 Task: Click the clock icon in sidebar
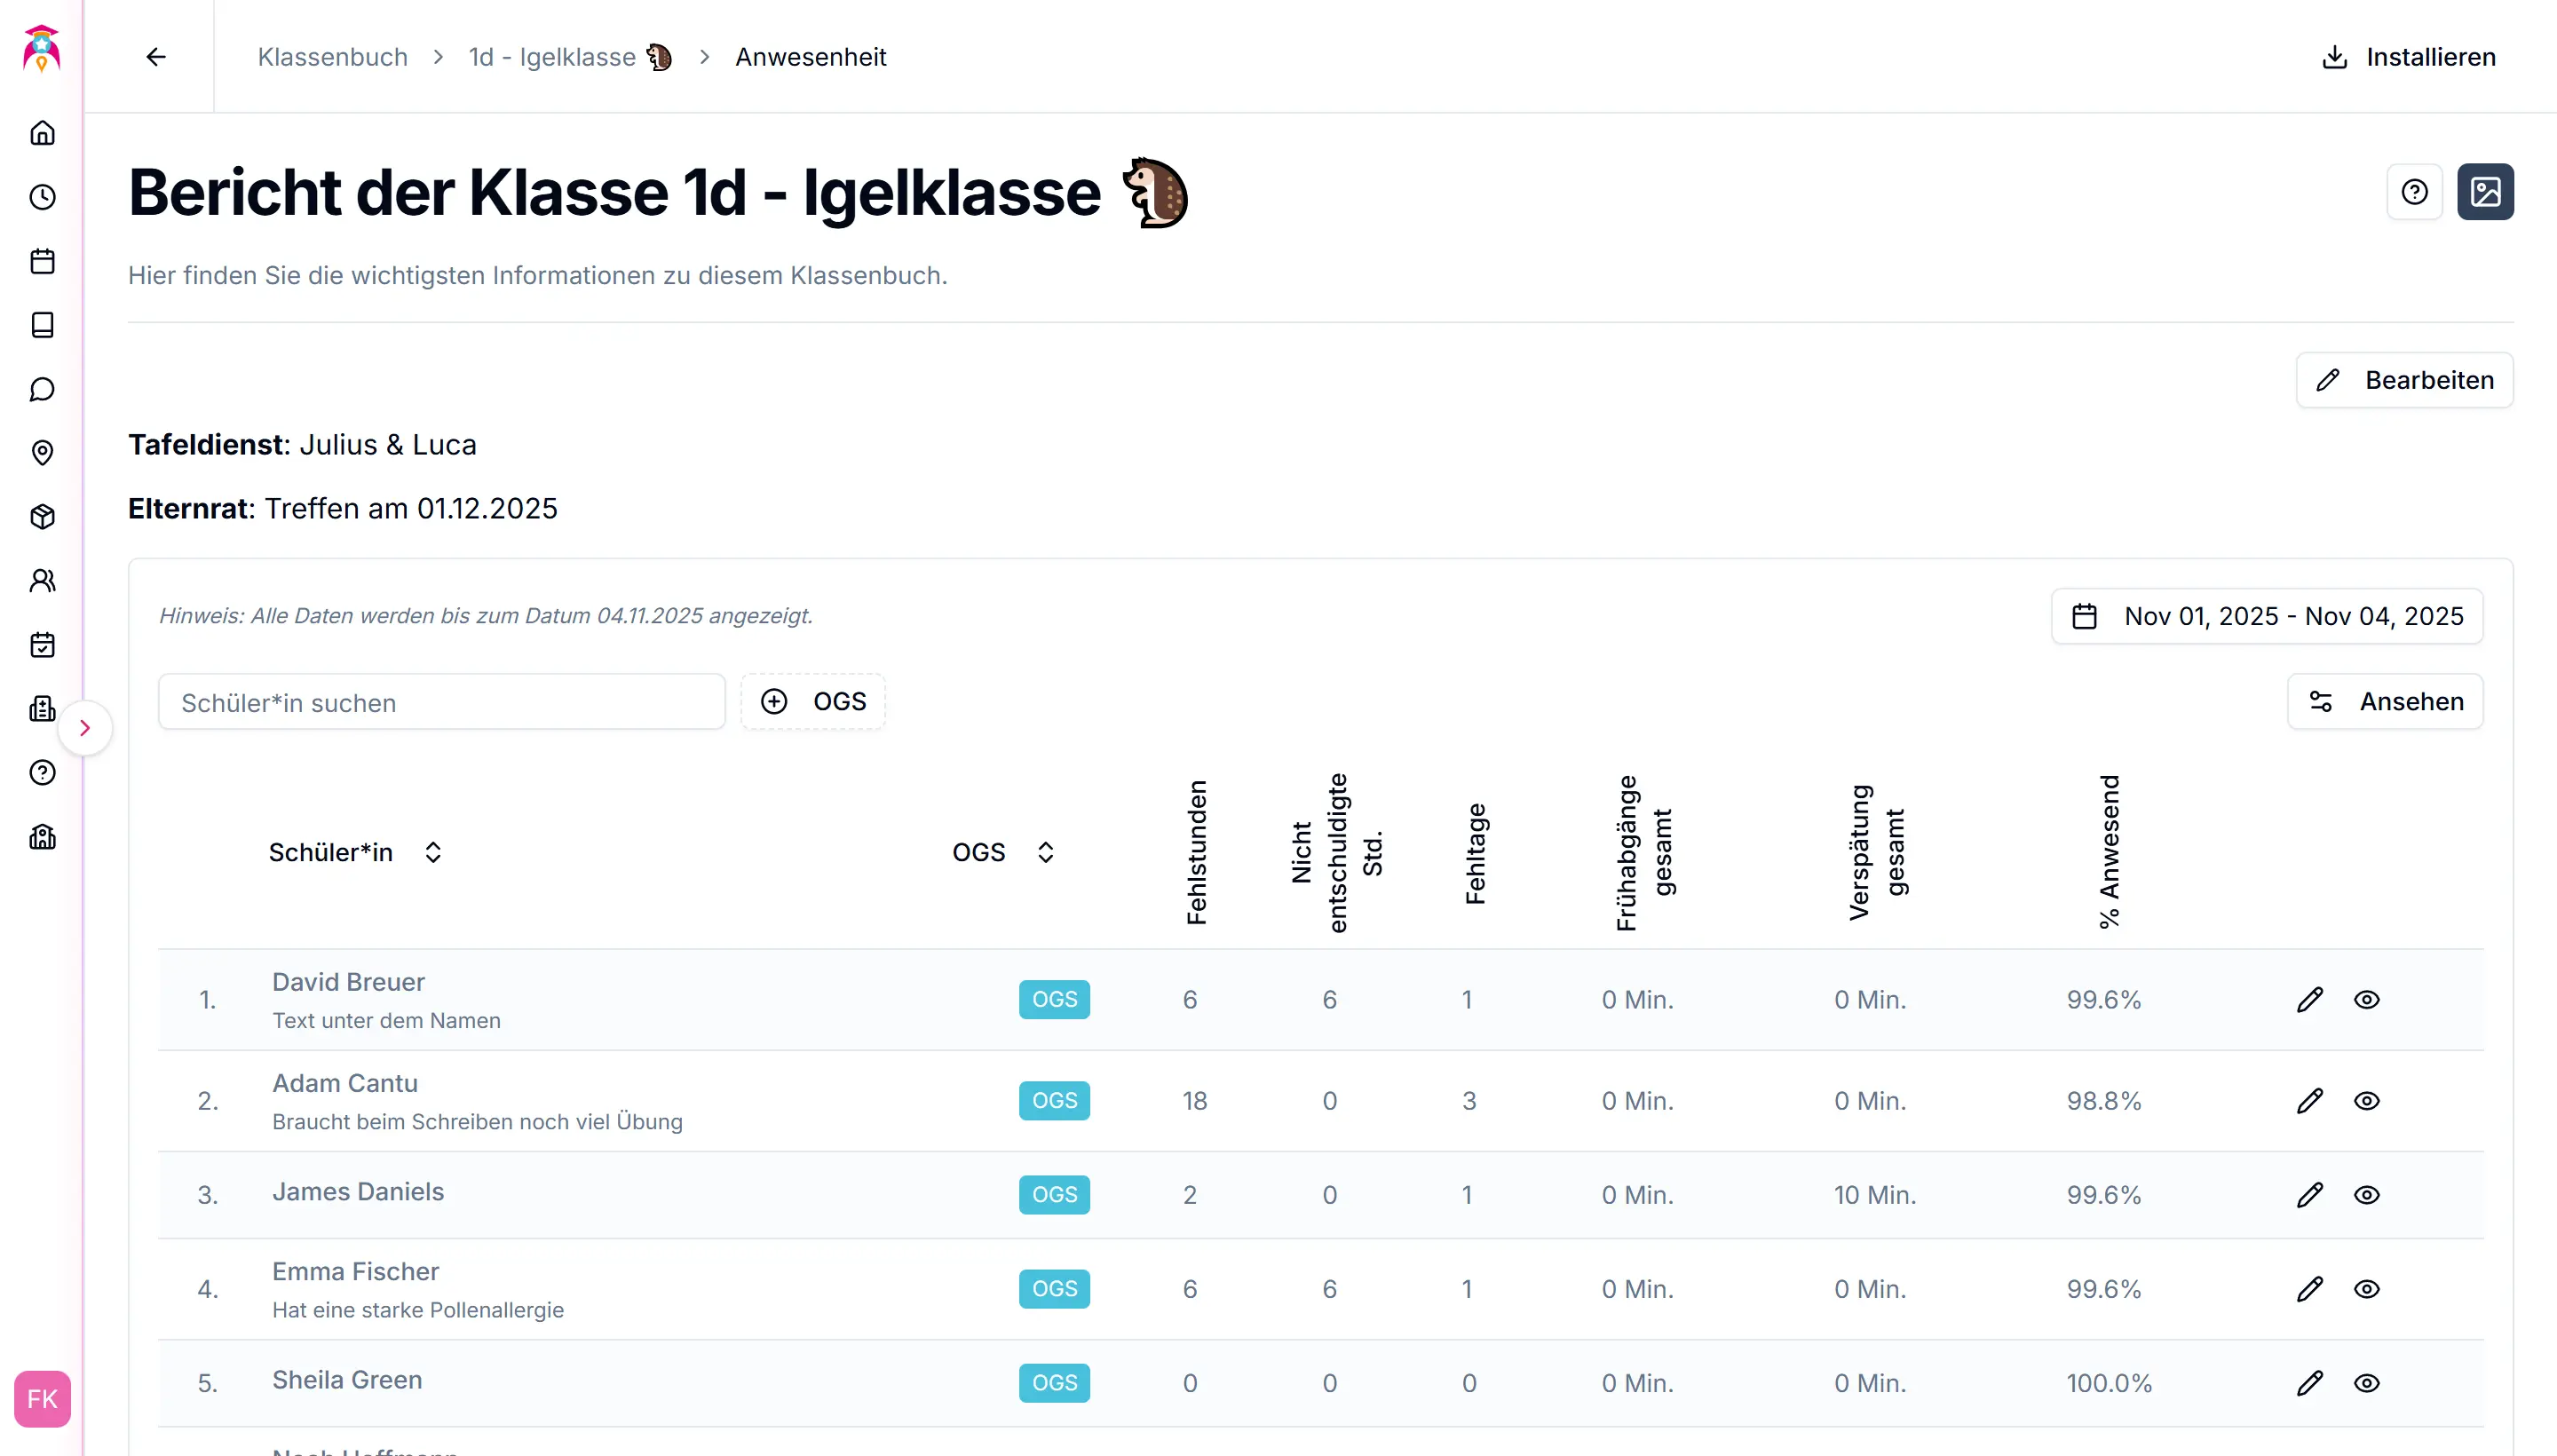pos(42,197)
